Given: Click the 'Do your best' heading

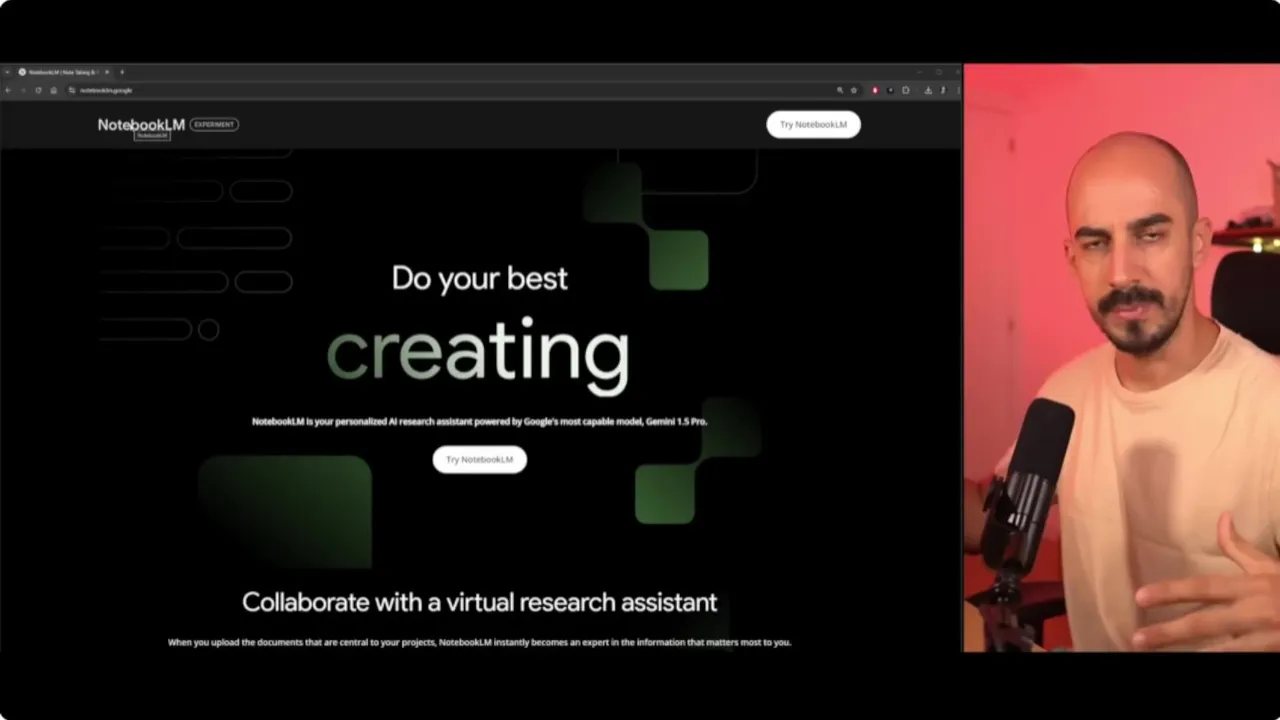Looking at the screenshot, I should coord(479,277).
